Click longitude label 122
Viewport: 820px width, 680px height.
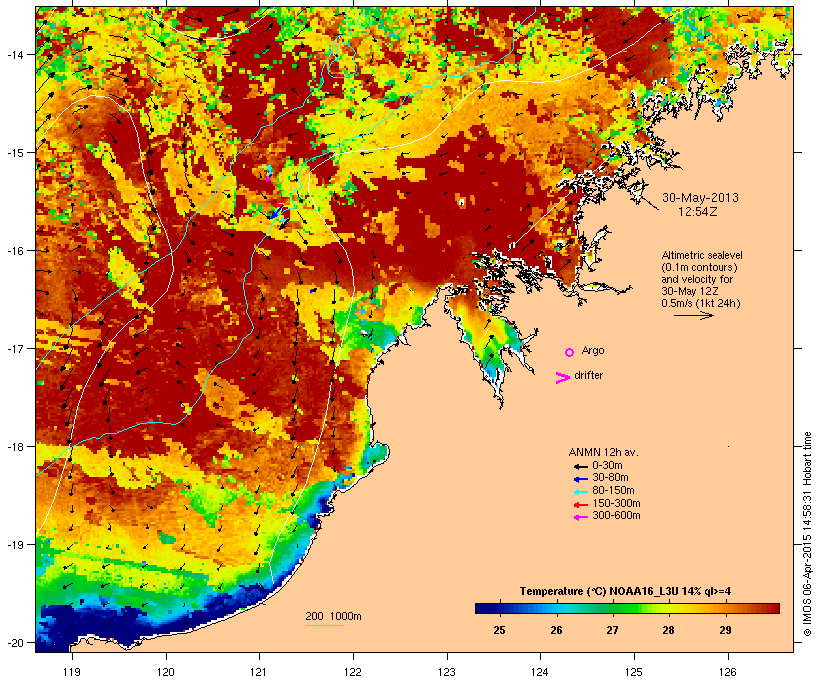tap(353, 672)
